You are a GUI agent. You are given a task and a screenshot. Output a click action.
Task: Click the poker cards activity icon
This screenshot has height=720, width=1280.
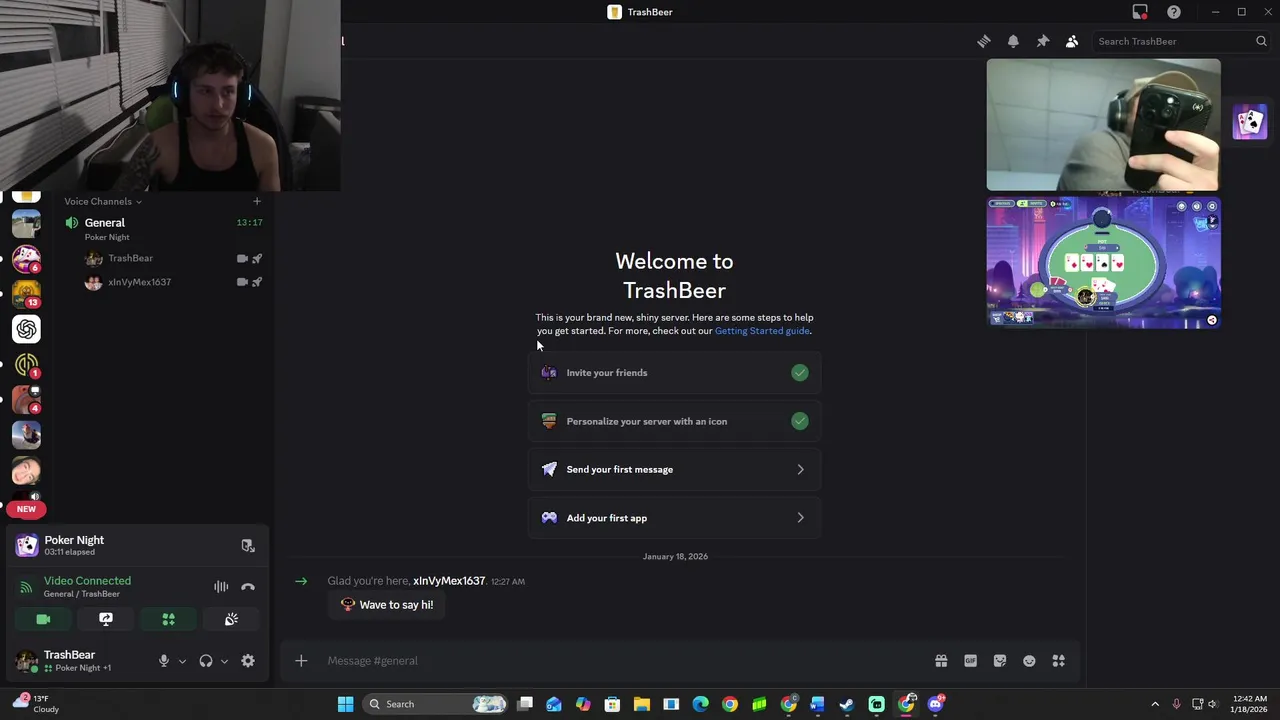(1250, 123)
